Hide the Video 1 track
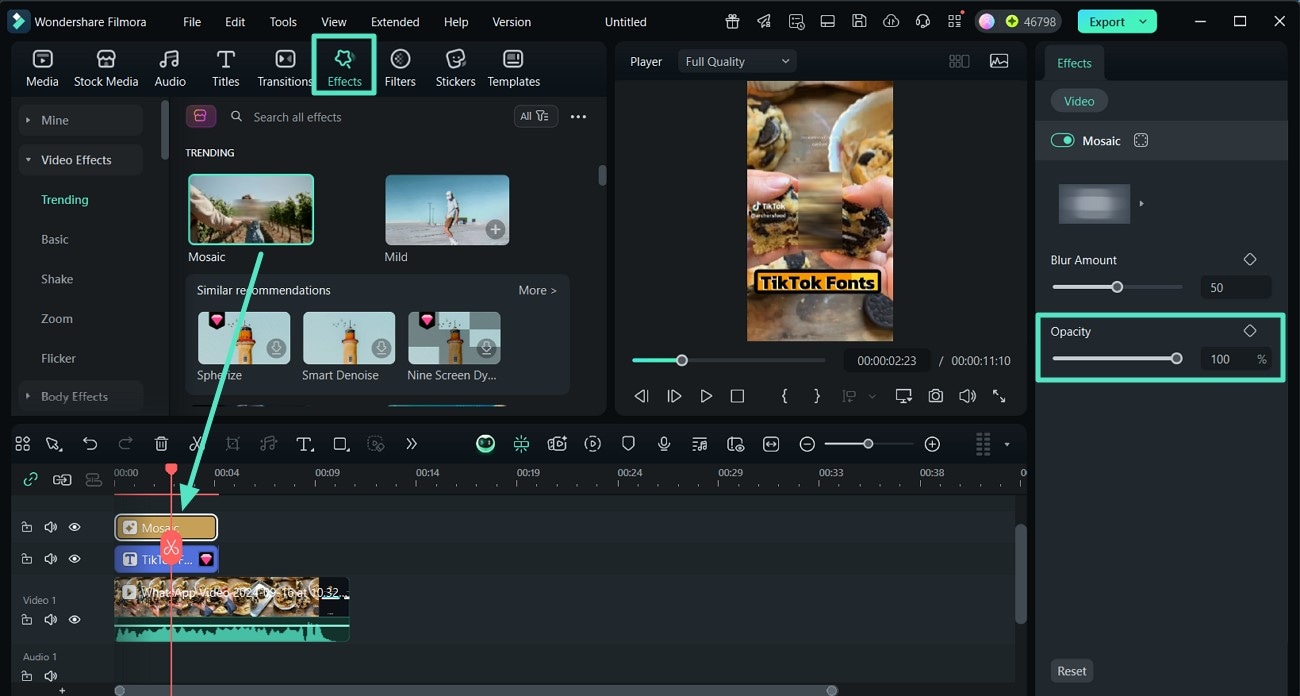 pyautogui.click(x=74, y=620)
